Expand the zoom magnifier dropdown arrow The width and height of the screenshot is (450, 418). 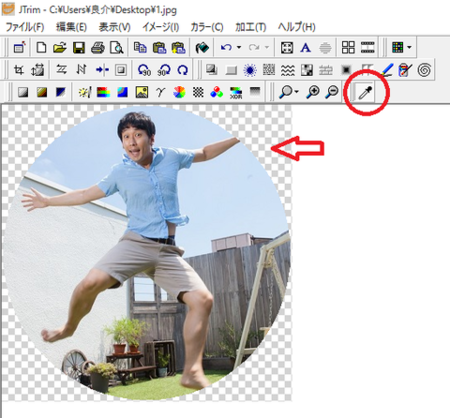[296, 92]
